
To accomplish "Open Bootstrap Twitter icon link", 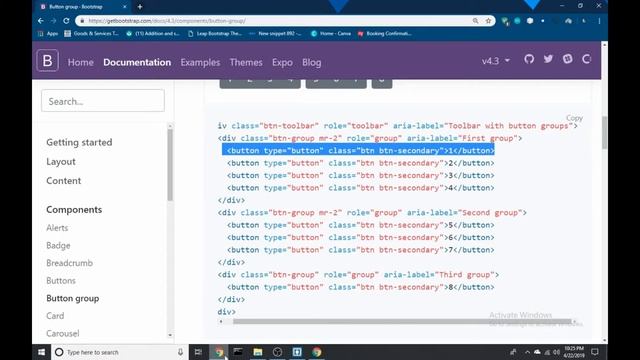I will (548, 59).
